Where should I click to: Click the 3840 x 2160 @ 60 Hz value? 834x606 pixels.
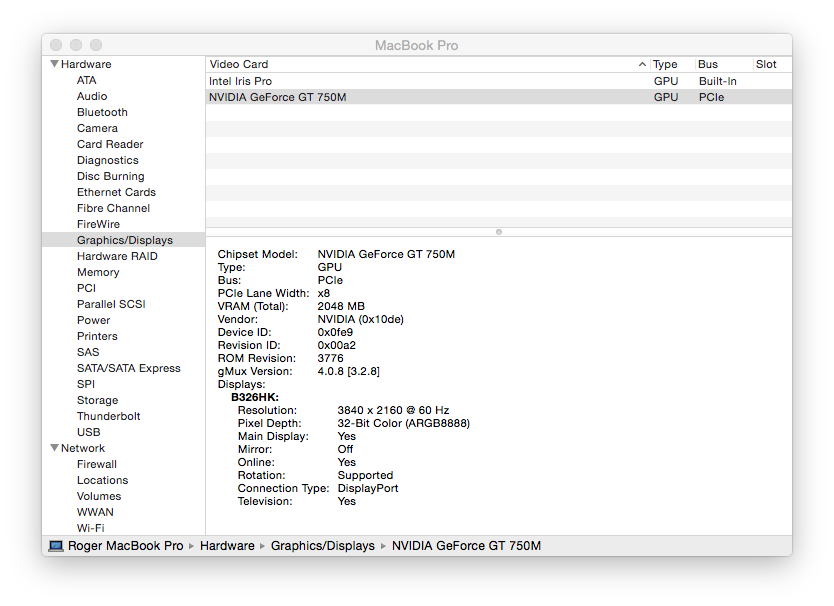pos(393,410)
